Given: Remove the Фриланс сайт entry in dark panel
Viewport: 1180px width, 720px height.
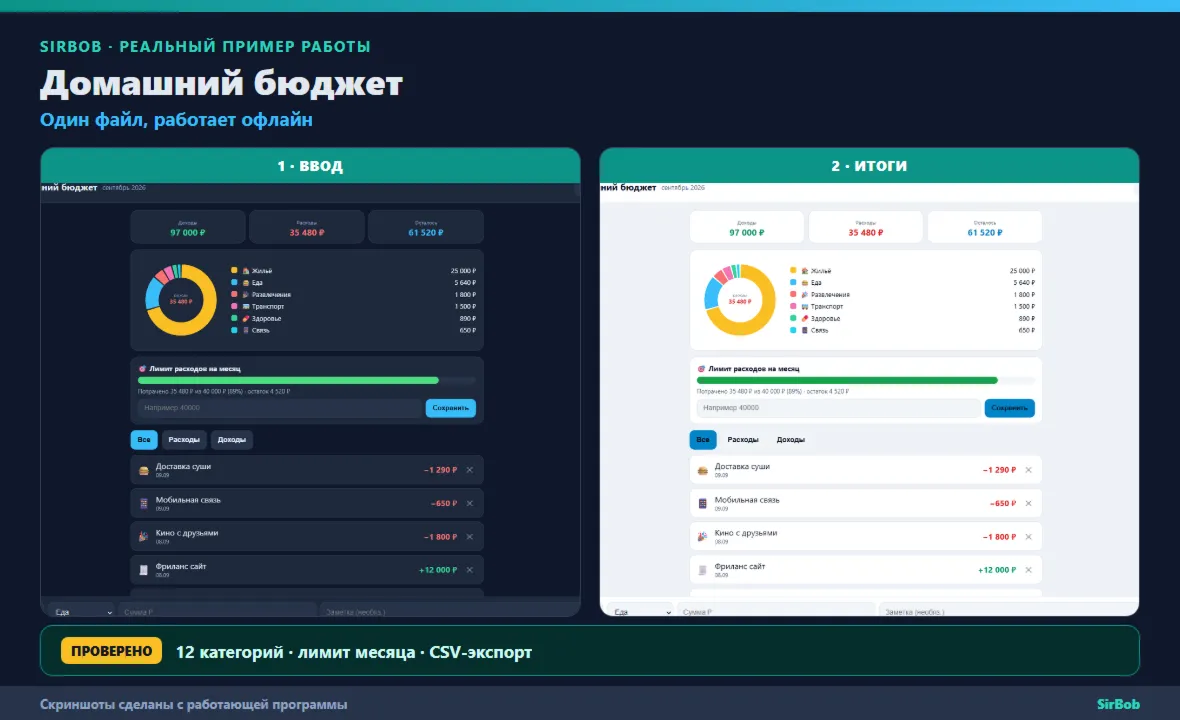Looking at the screenshot, I should pyautogui.click(x=470, y=570).
